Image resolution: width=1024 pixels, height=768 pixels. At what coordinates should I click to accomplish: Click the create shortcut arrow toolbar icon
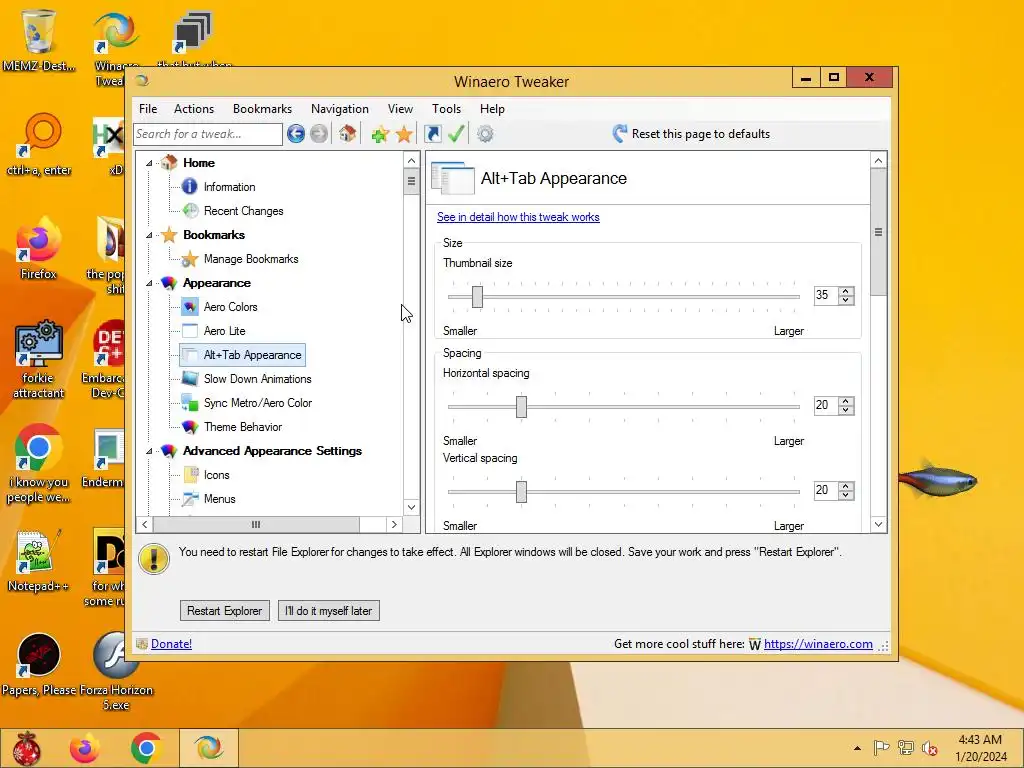pyautogui.click(x=432, y=134)
